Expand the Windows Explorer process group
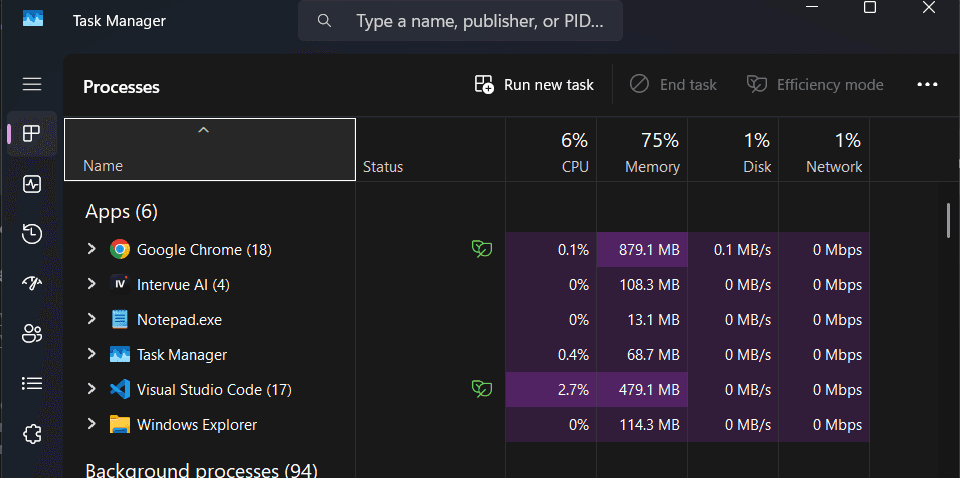This screenshot has width=960, height=478. click(91, 424)
